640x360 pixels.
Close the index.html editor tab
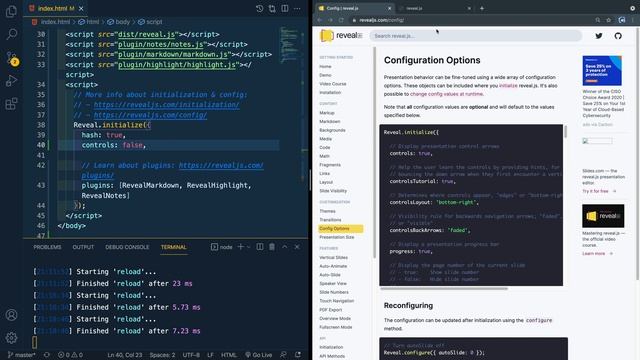81,9
